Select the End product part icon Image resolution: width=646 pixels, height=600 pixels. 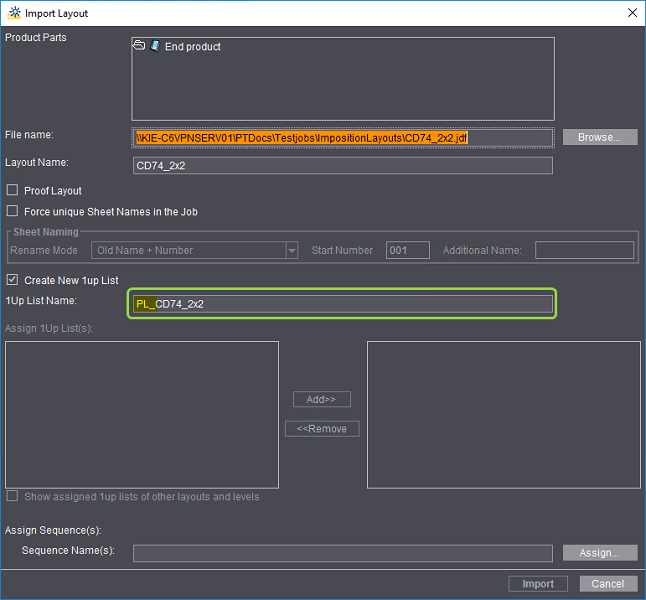tap(155, 46)
